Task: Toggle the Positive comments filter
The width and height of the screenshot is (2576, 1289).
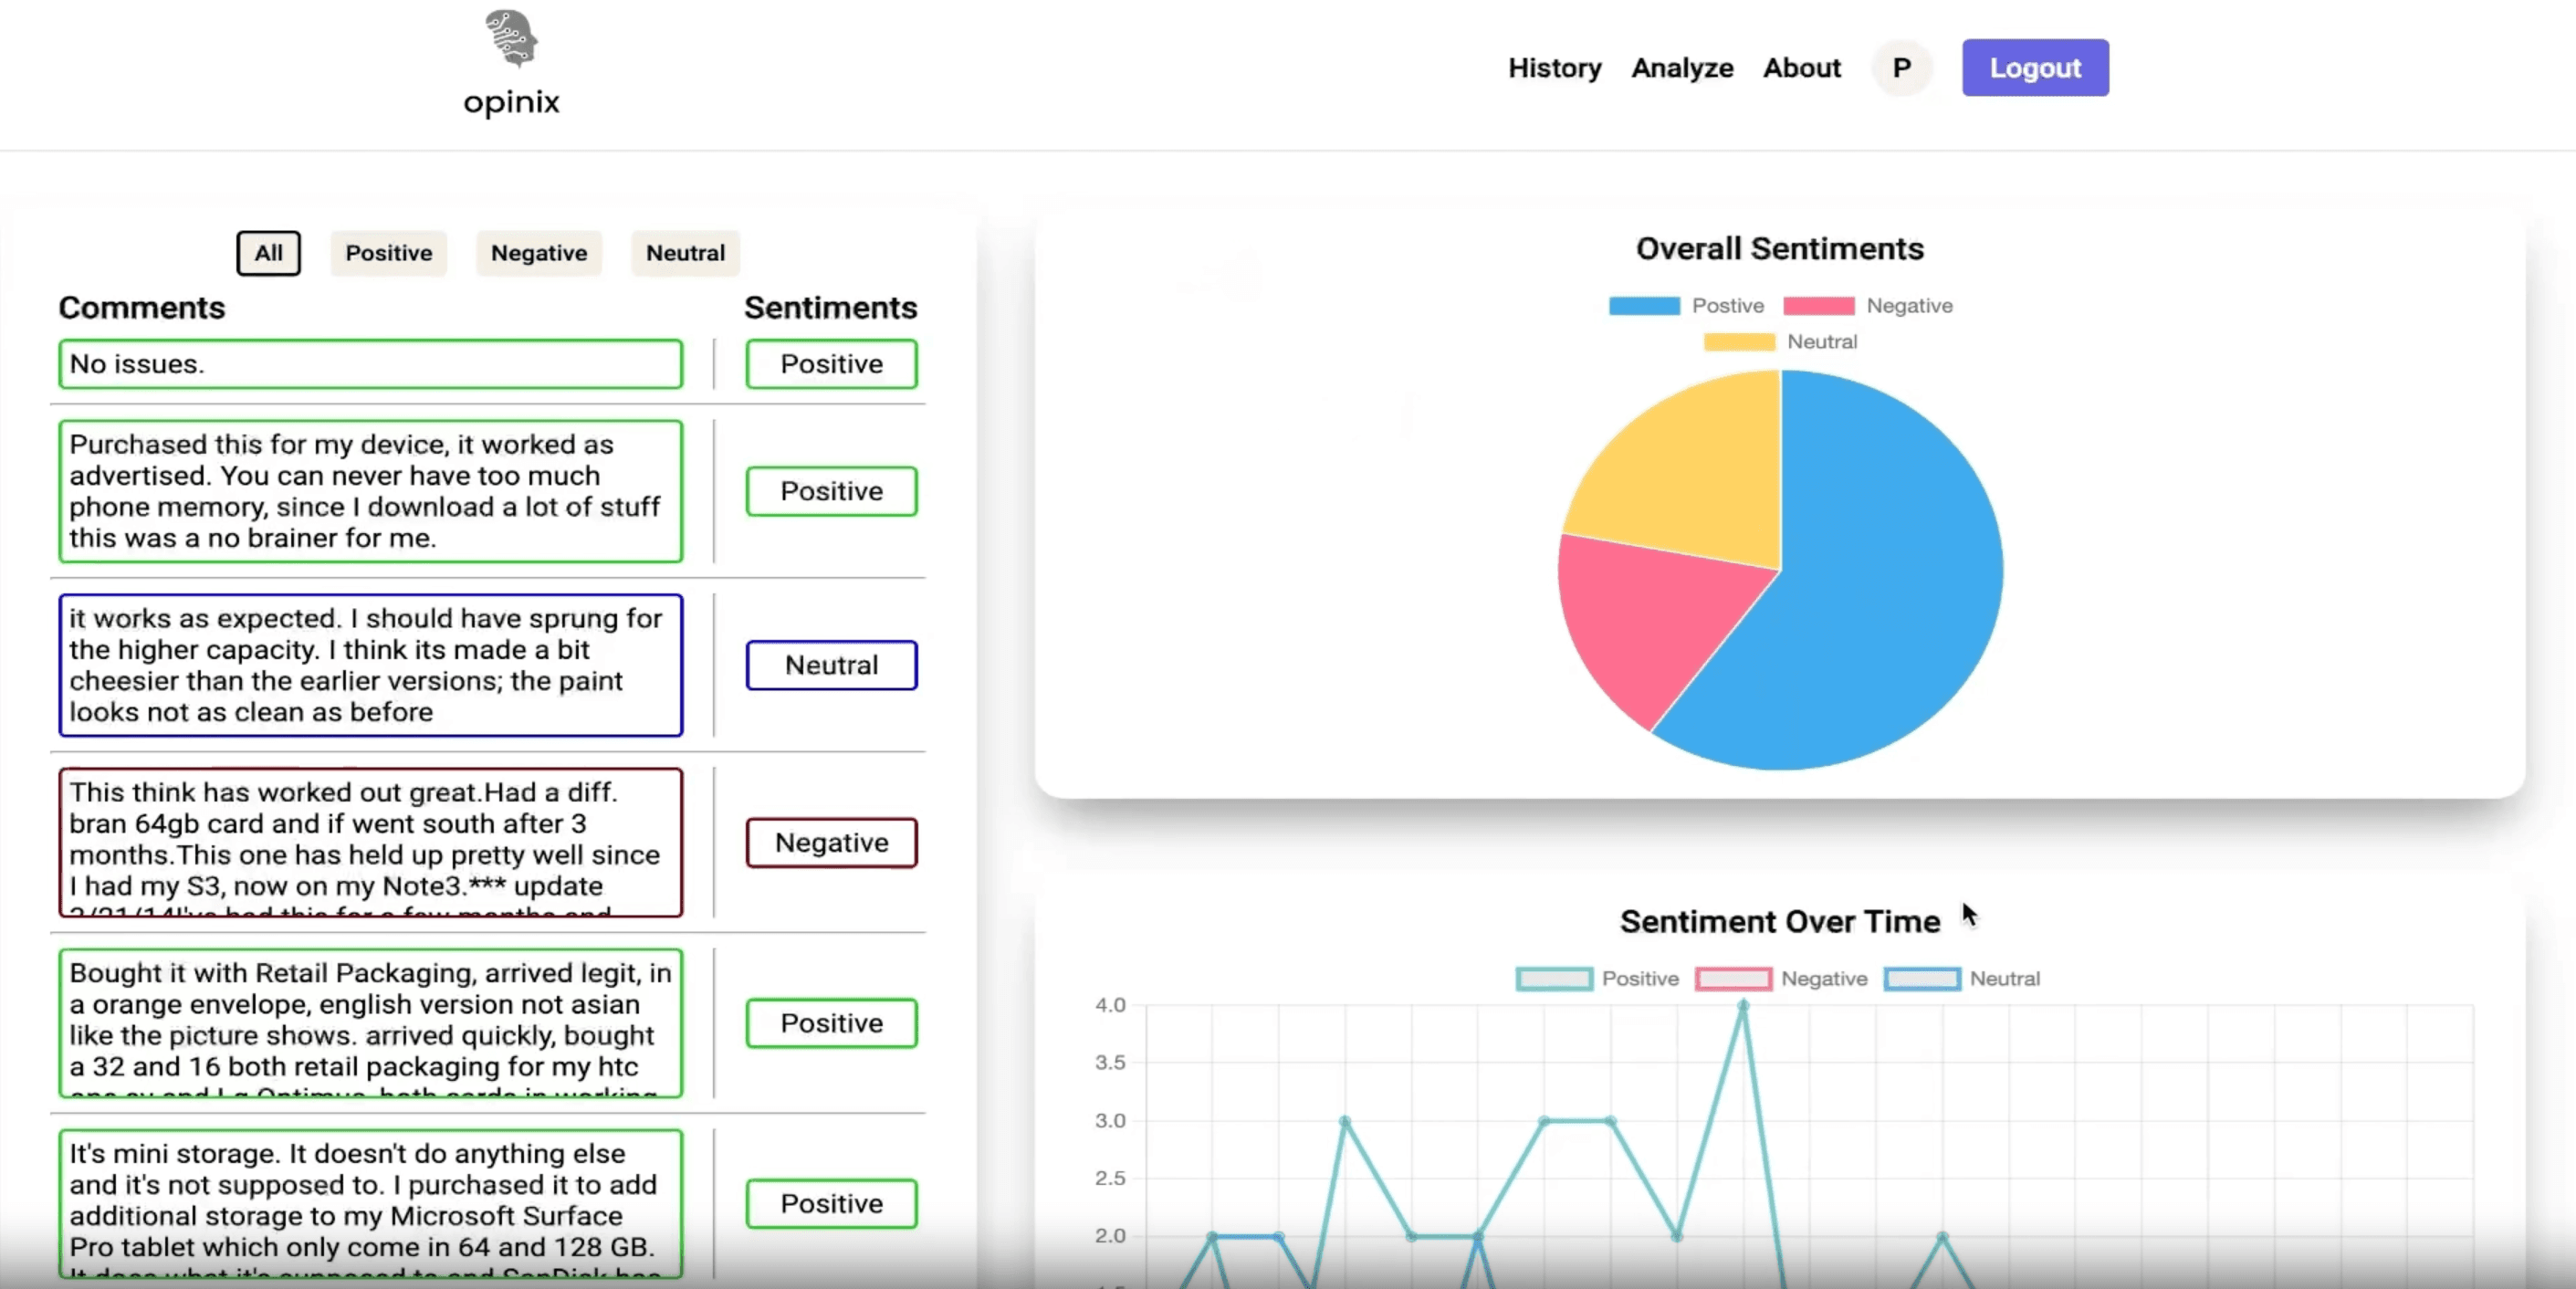Action: (388, 252)
